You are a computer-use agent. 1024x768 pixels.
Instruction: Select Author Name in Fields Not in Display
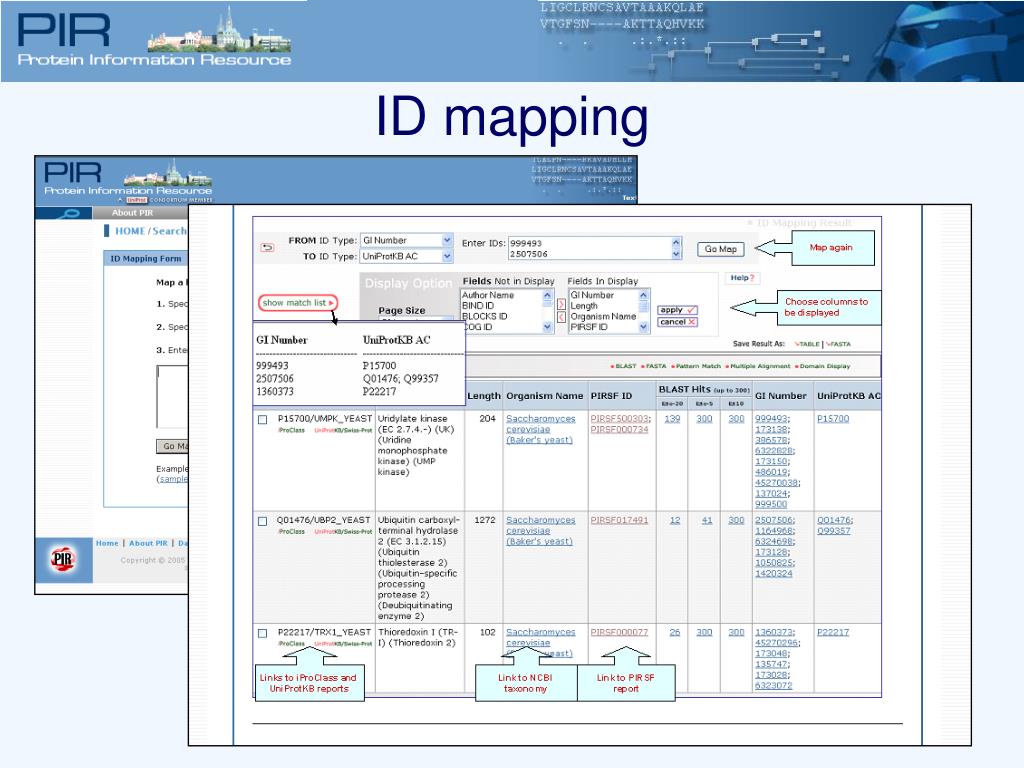click(x=488, y=295)
